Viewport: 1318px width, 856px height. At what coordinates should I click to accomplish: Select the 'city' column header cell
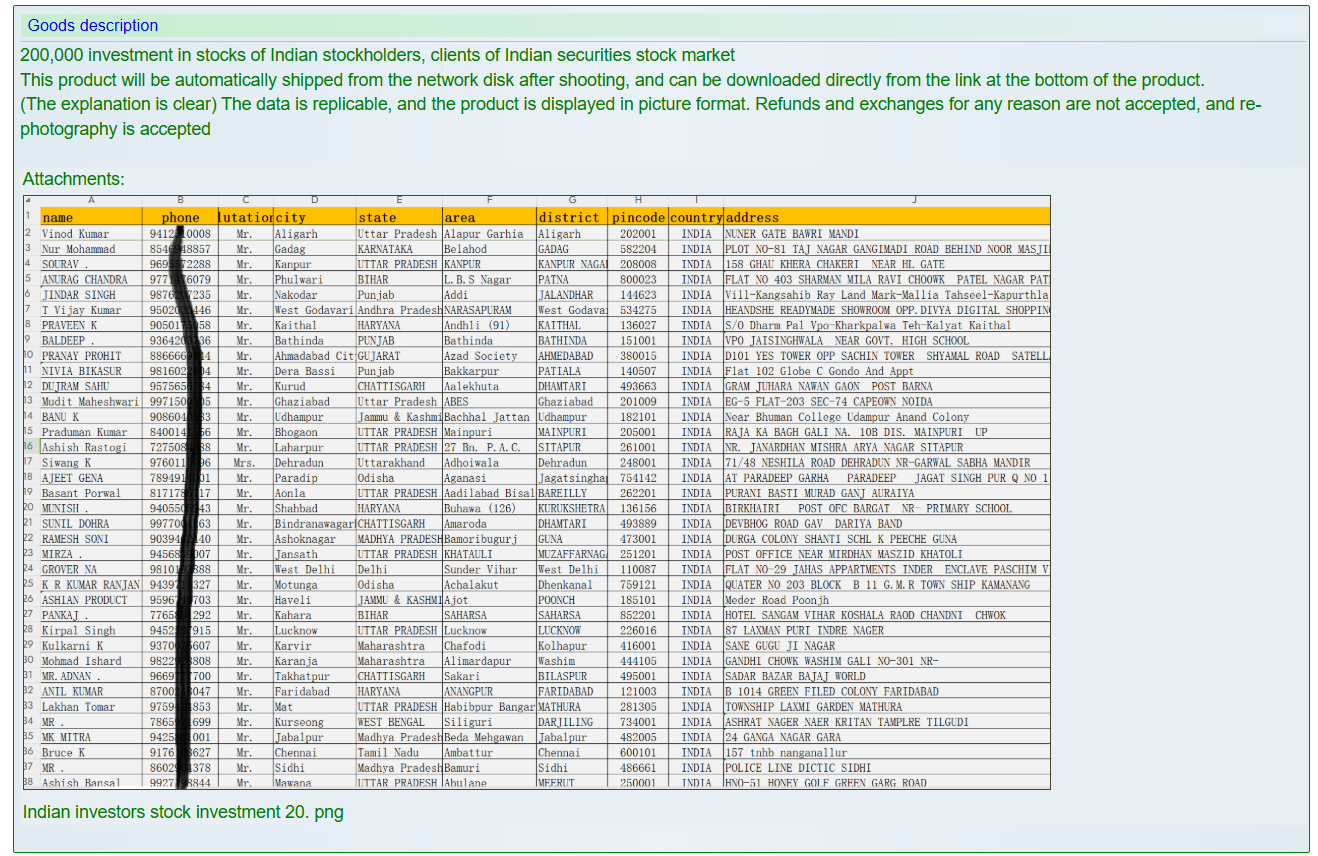point(313,217)
